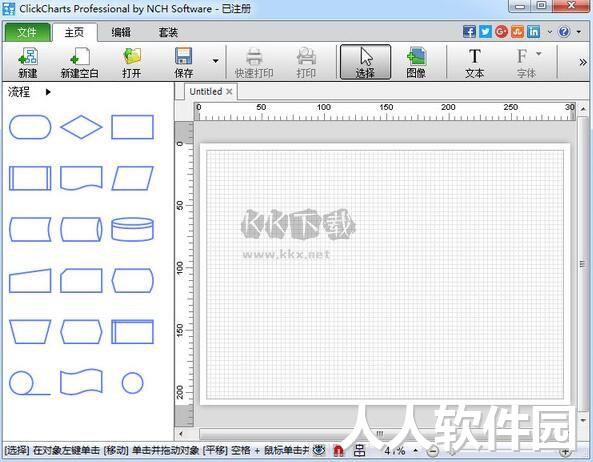The height and width of the screenshot is (462, 593).
Task: Pick the punched tape wavy flag shape
Action: point(81,382)
